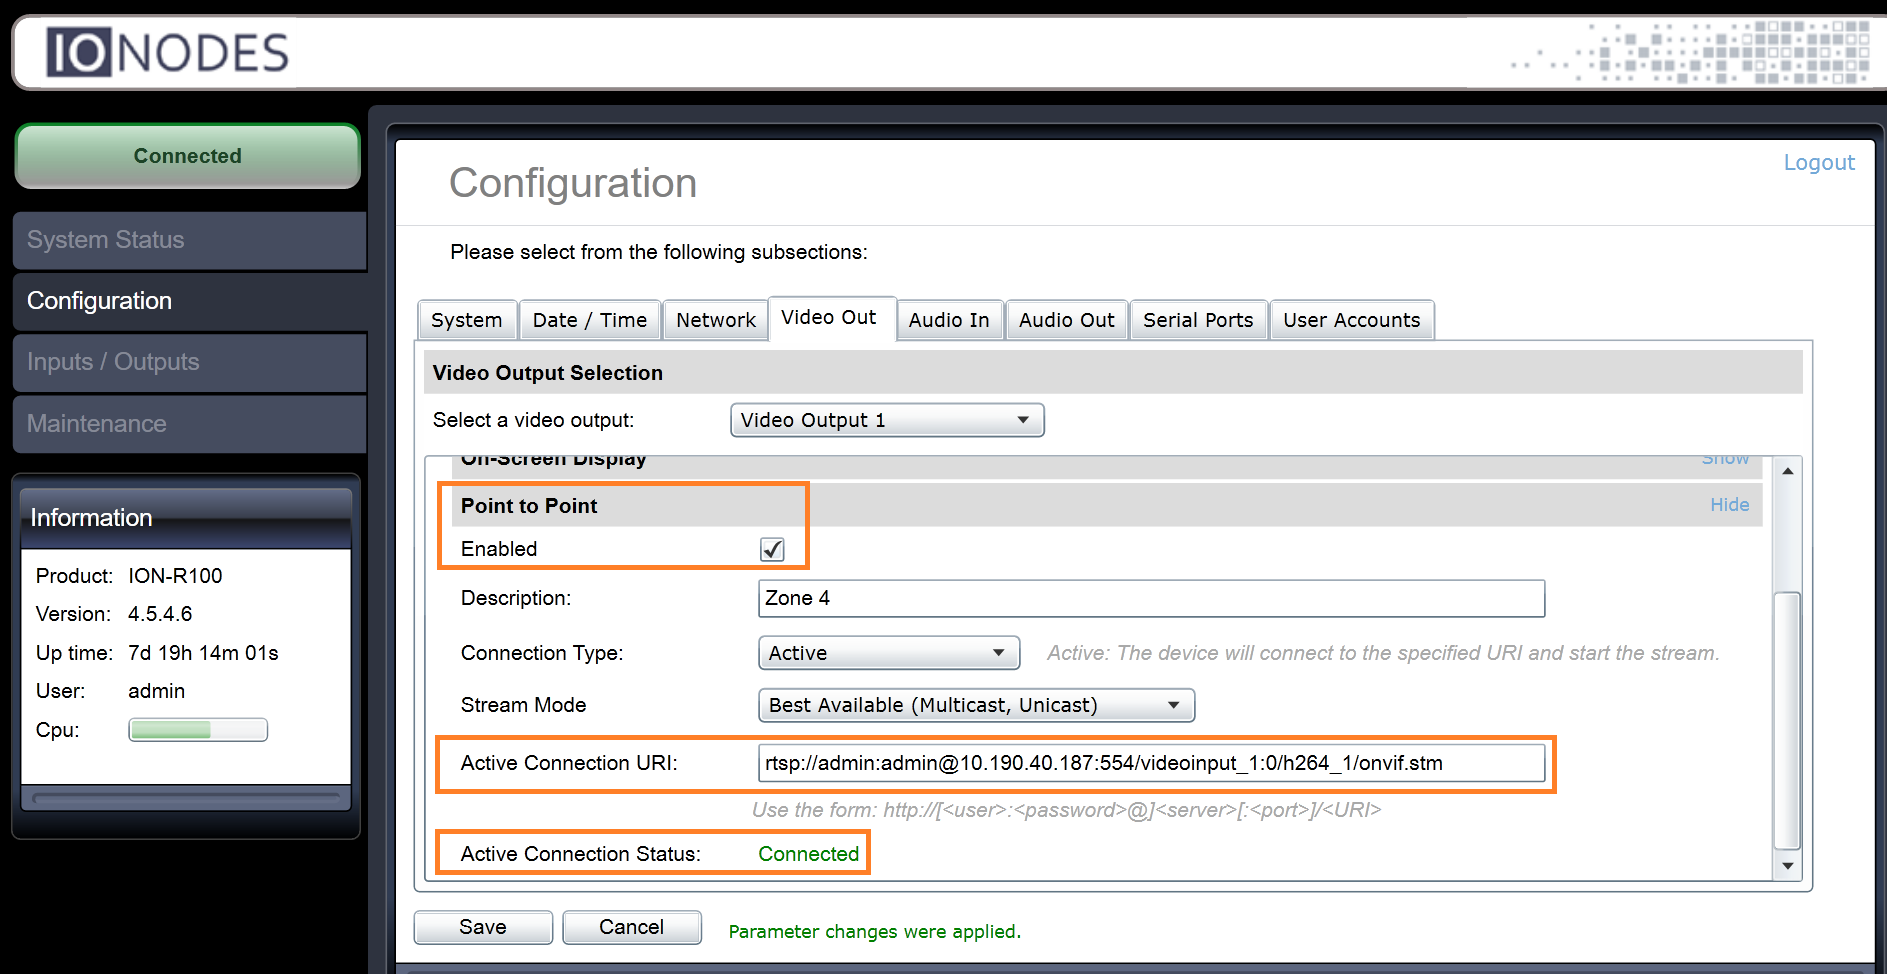Open the Stream Mode dropdown

(x=975, y=705)
